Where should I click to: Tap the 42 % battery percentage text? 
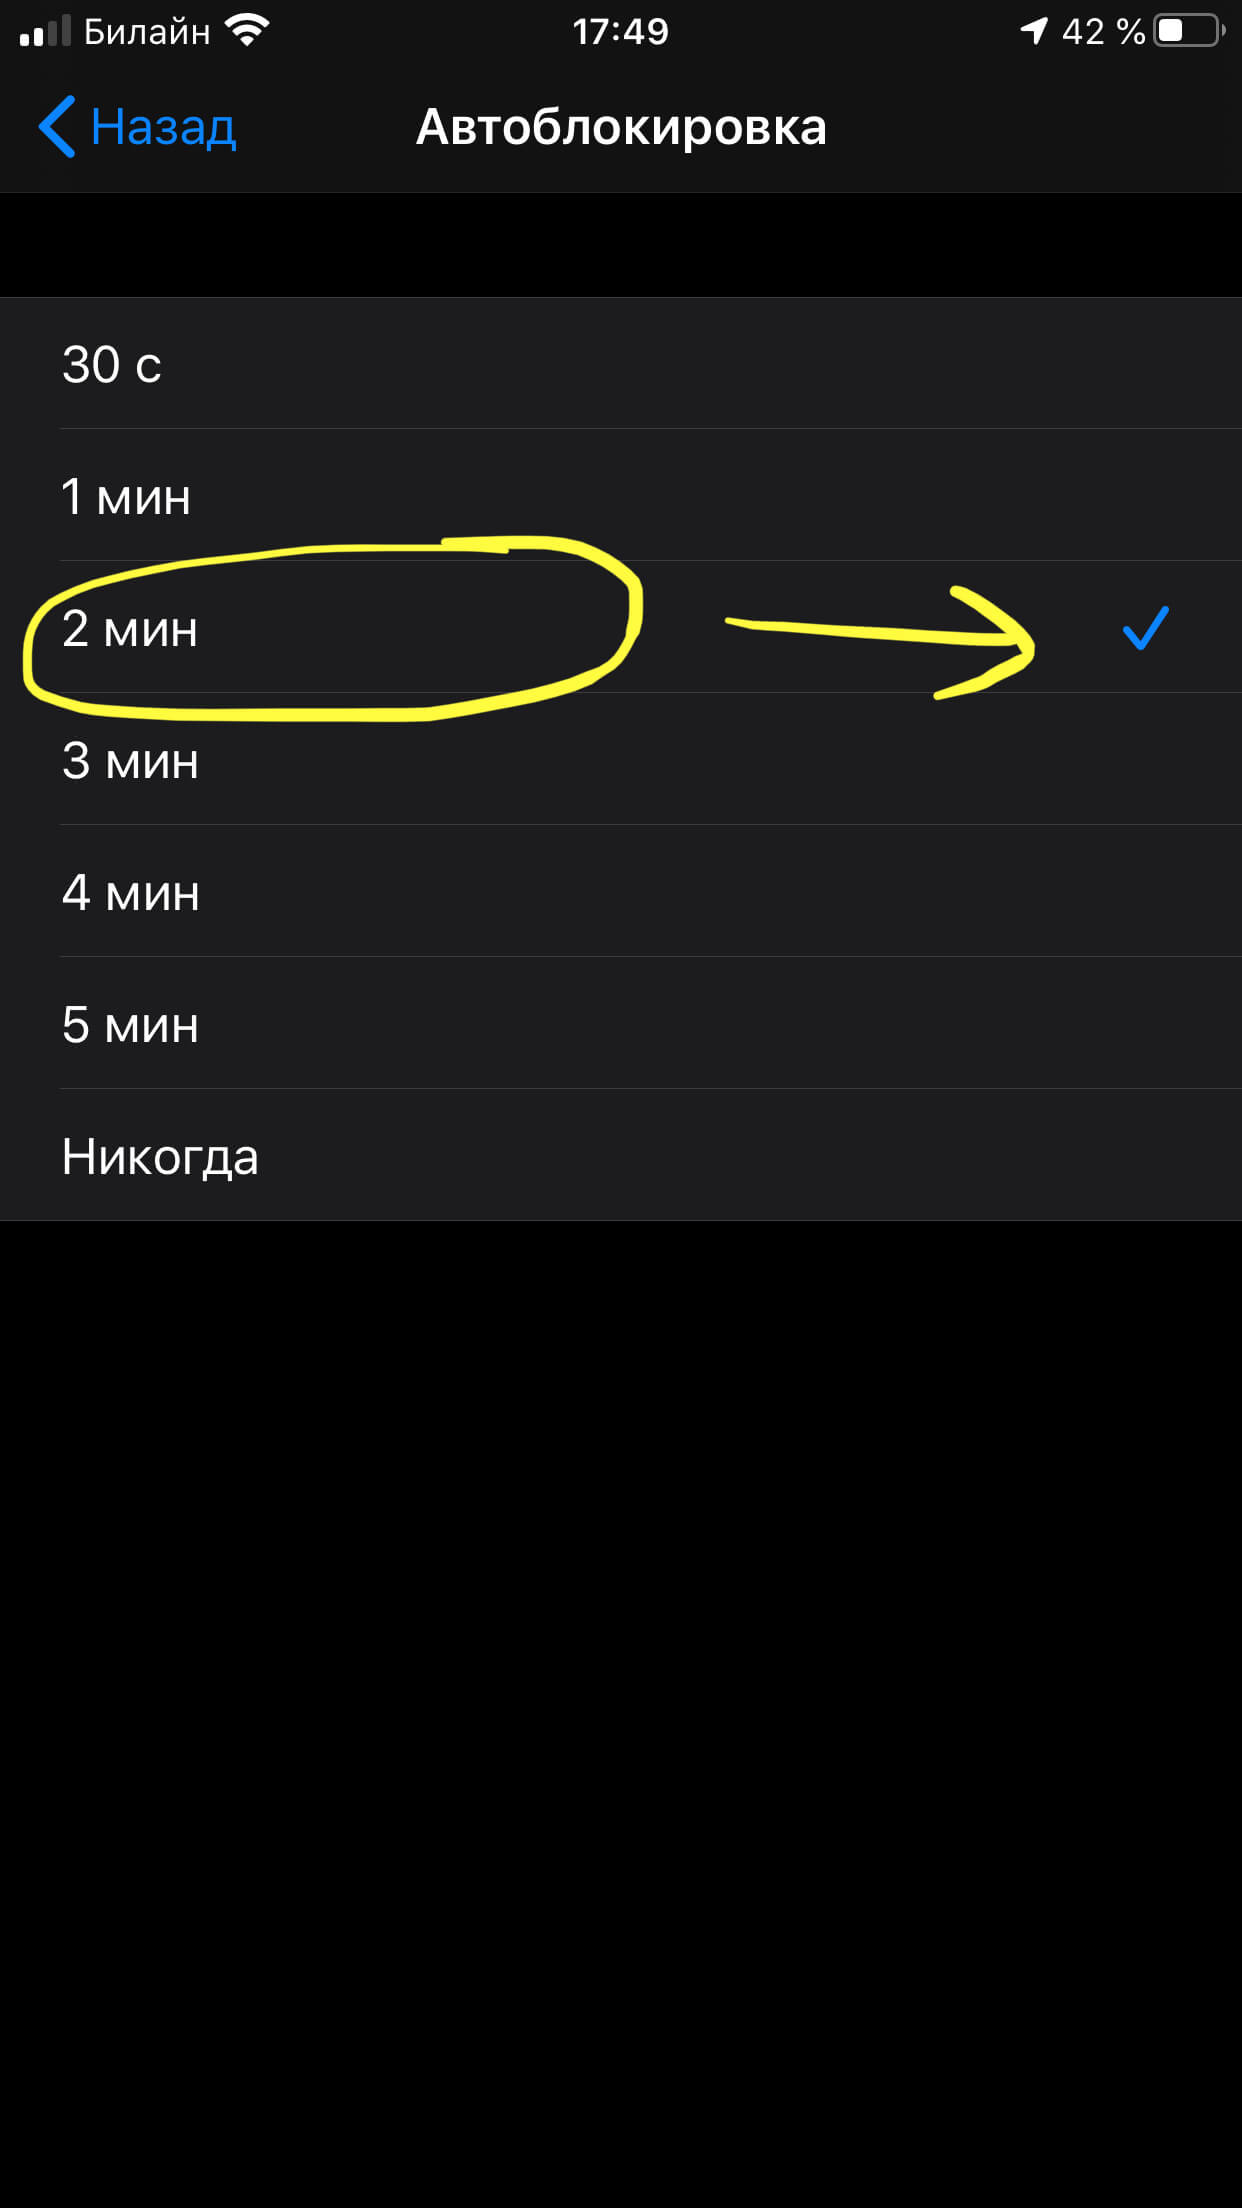(1103, 31)
